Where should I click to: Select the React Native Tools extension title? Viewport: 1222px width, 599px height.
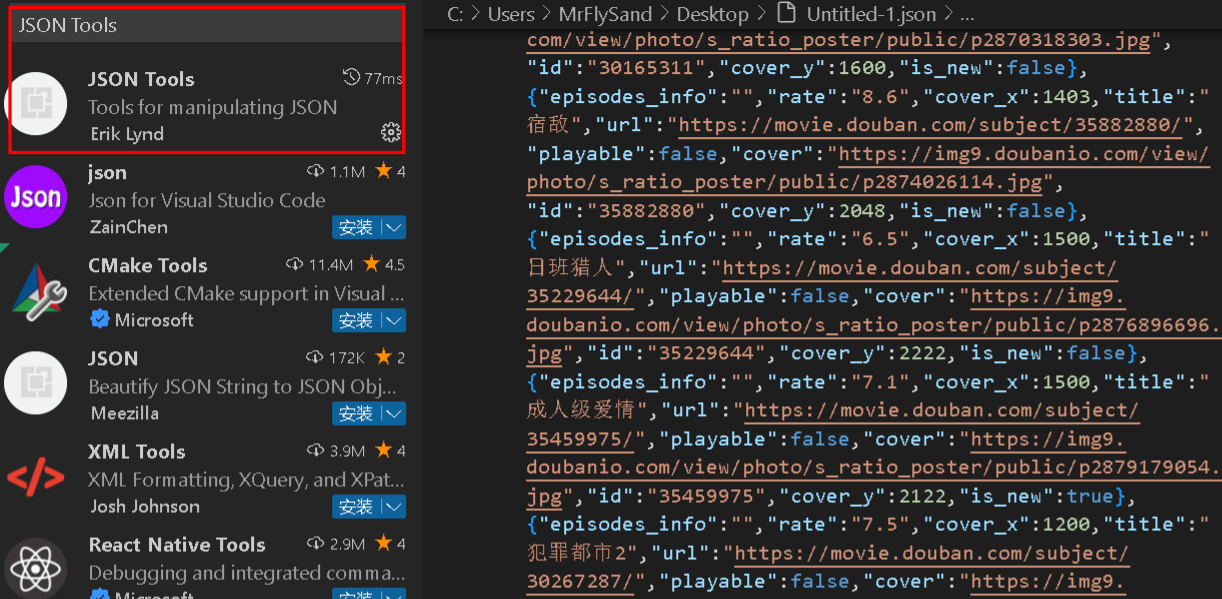tap(177, 544)
